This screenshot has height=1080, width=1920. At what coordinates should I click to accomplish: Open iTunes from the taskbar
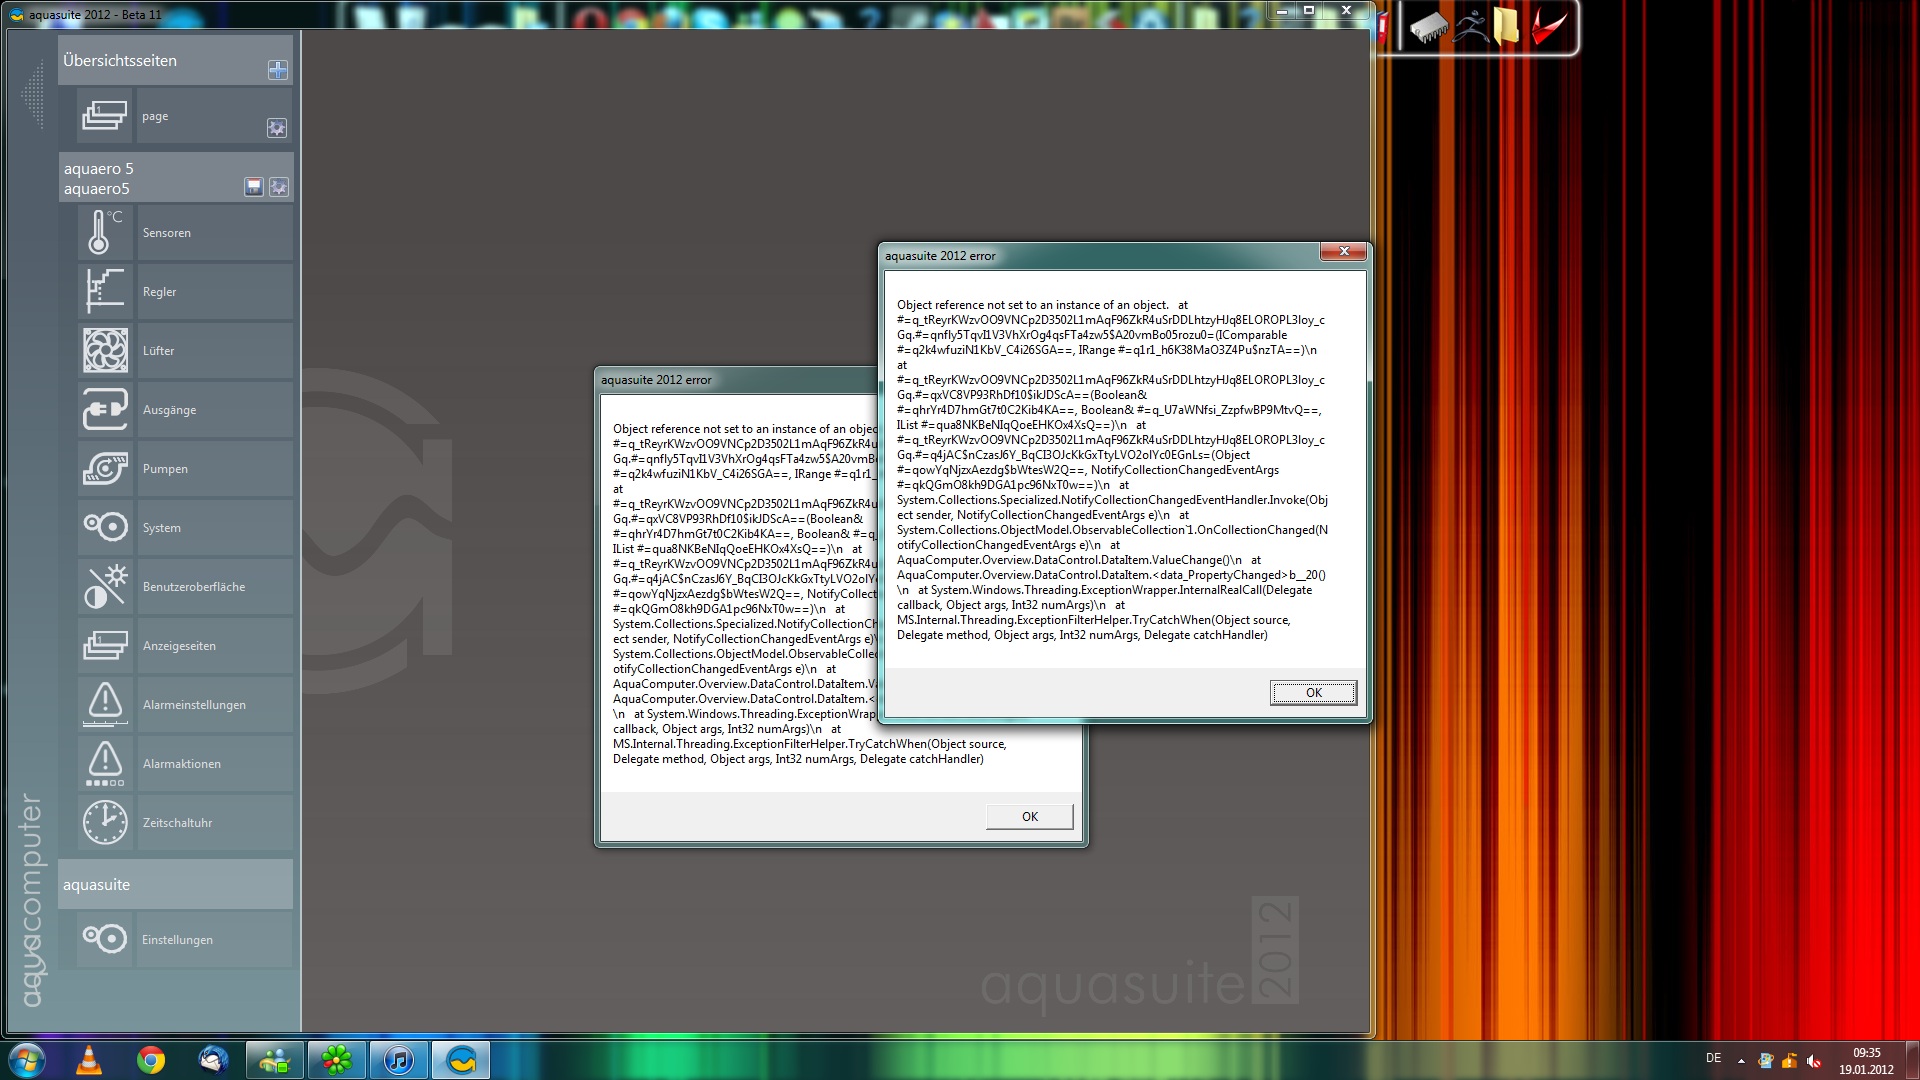coord(399,1060)
